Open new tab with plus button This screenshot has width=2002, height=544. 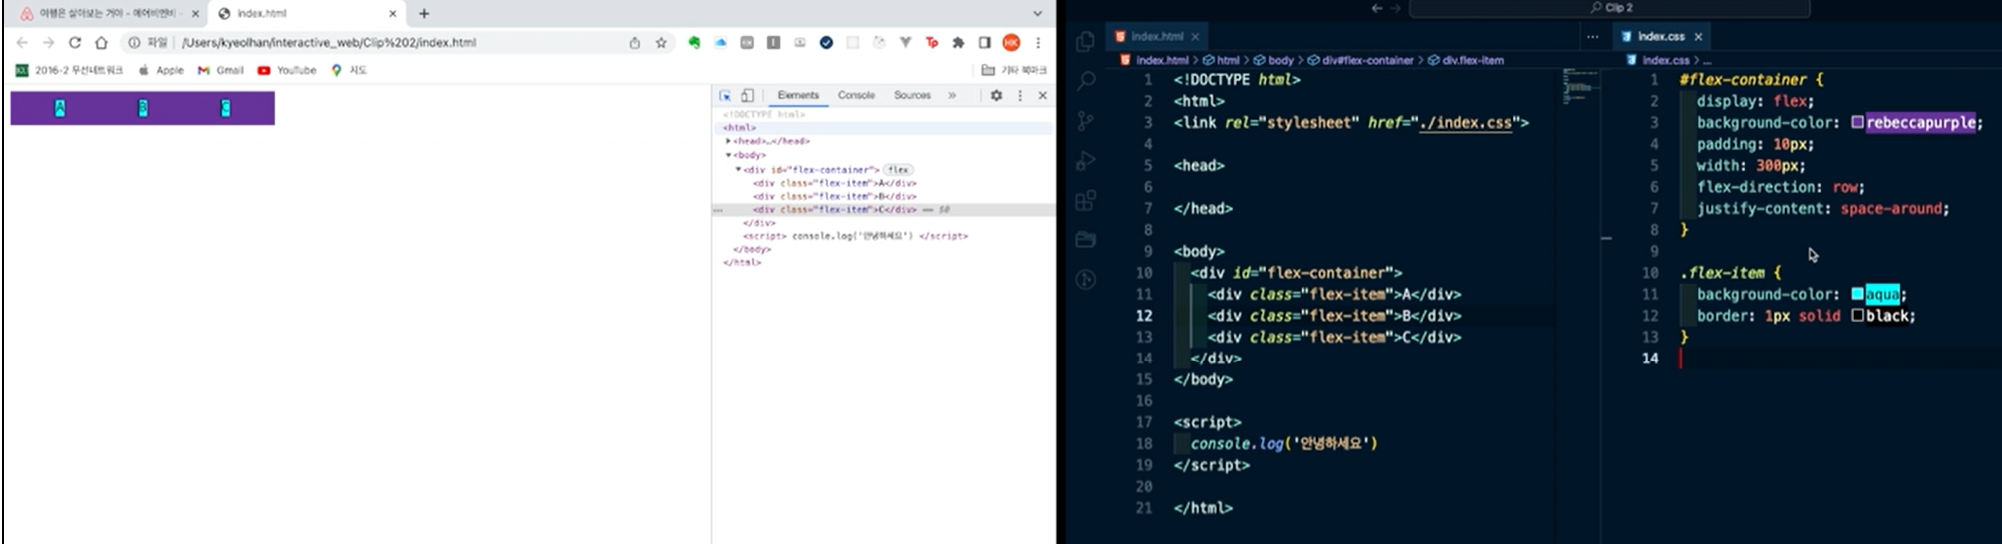(x=424, y=14)
